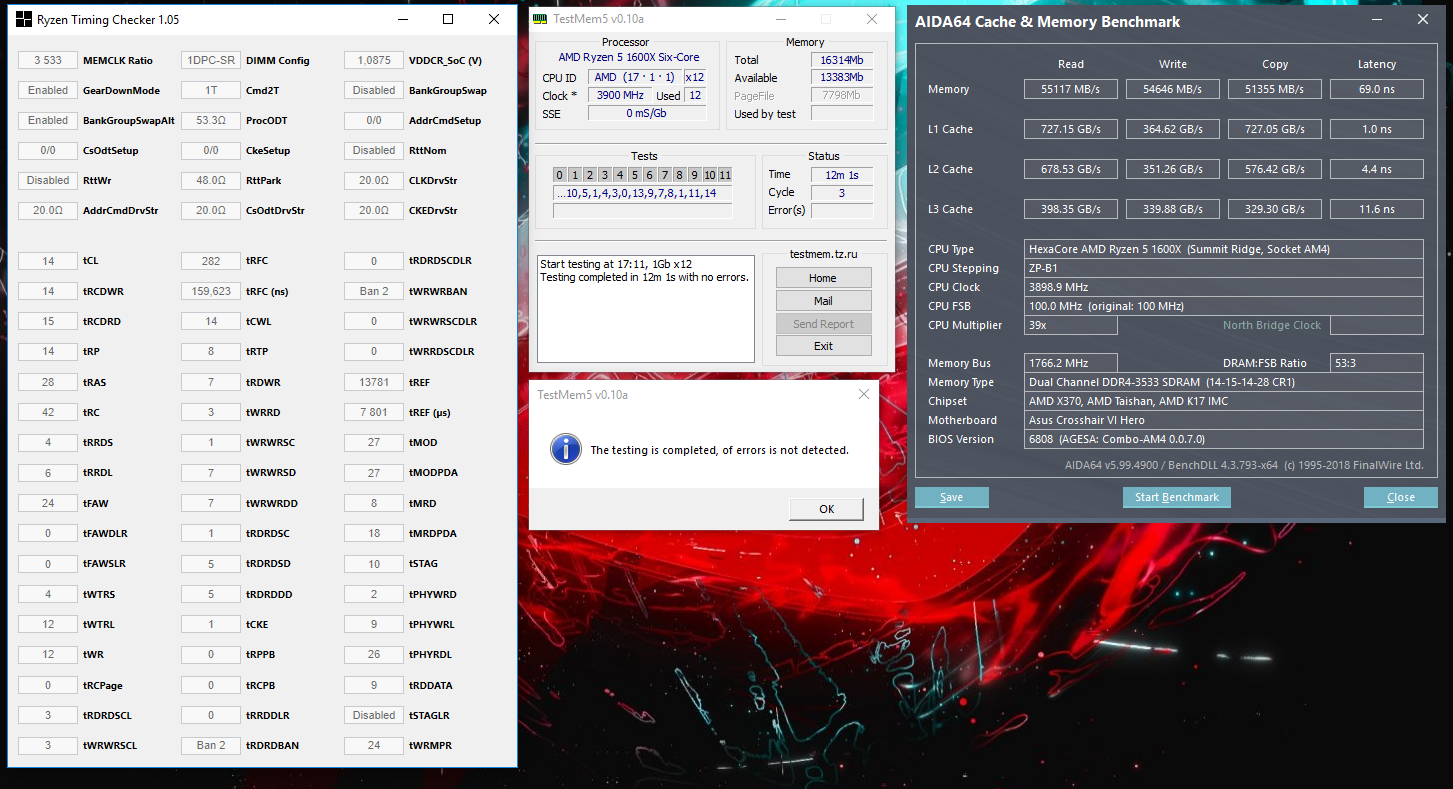Click the Memory Write 54646 MB/s result
Screen dimensions: 1453x789
click(x=1173, y=89)
